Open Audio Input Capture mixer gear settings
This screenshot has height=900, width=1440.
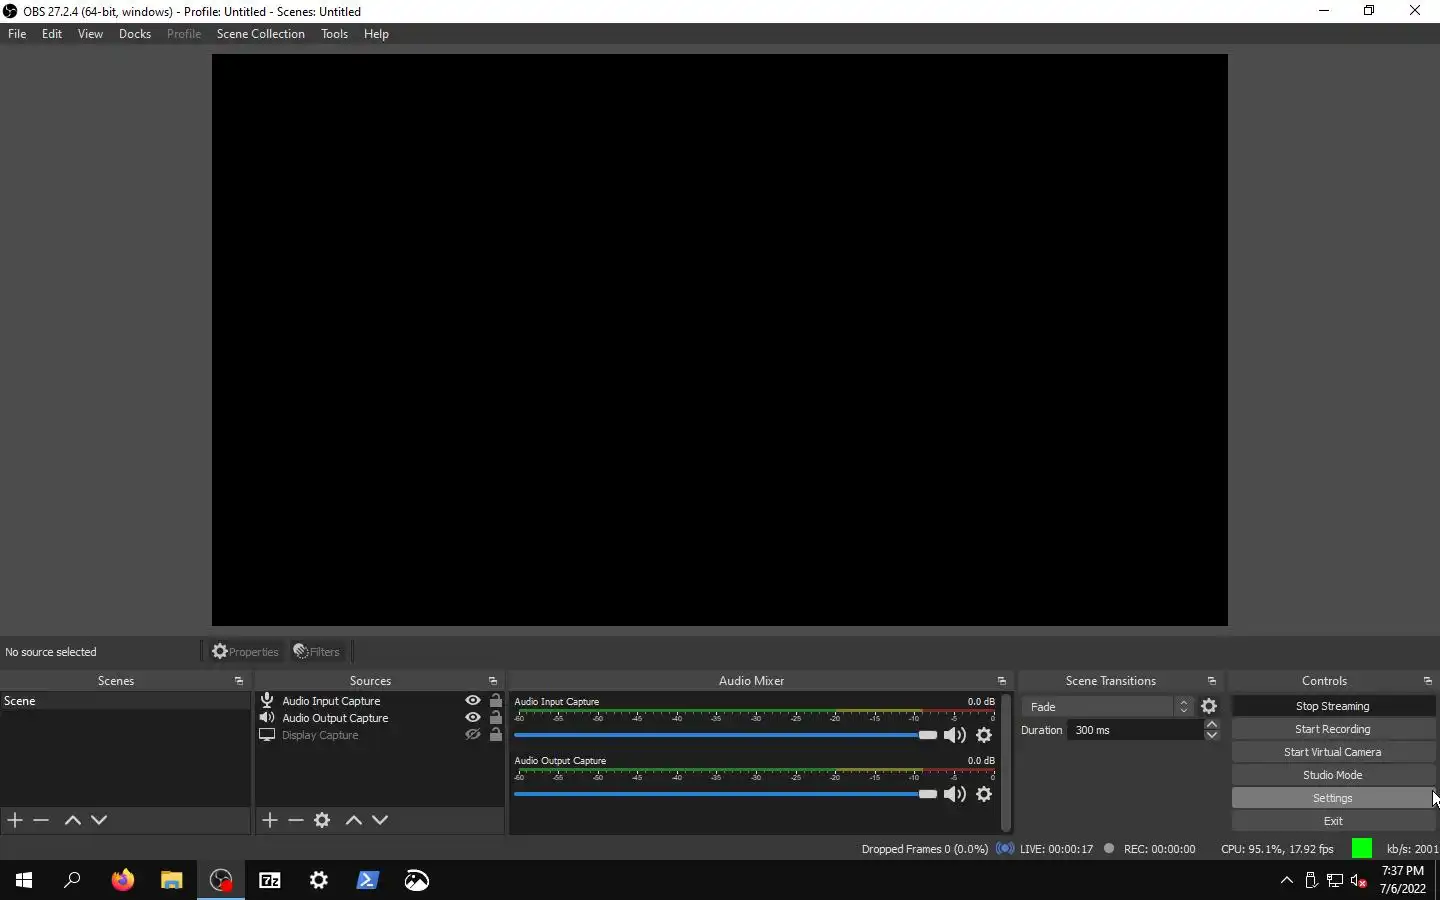click(x=984, y=735)
